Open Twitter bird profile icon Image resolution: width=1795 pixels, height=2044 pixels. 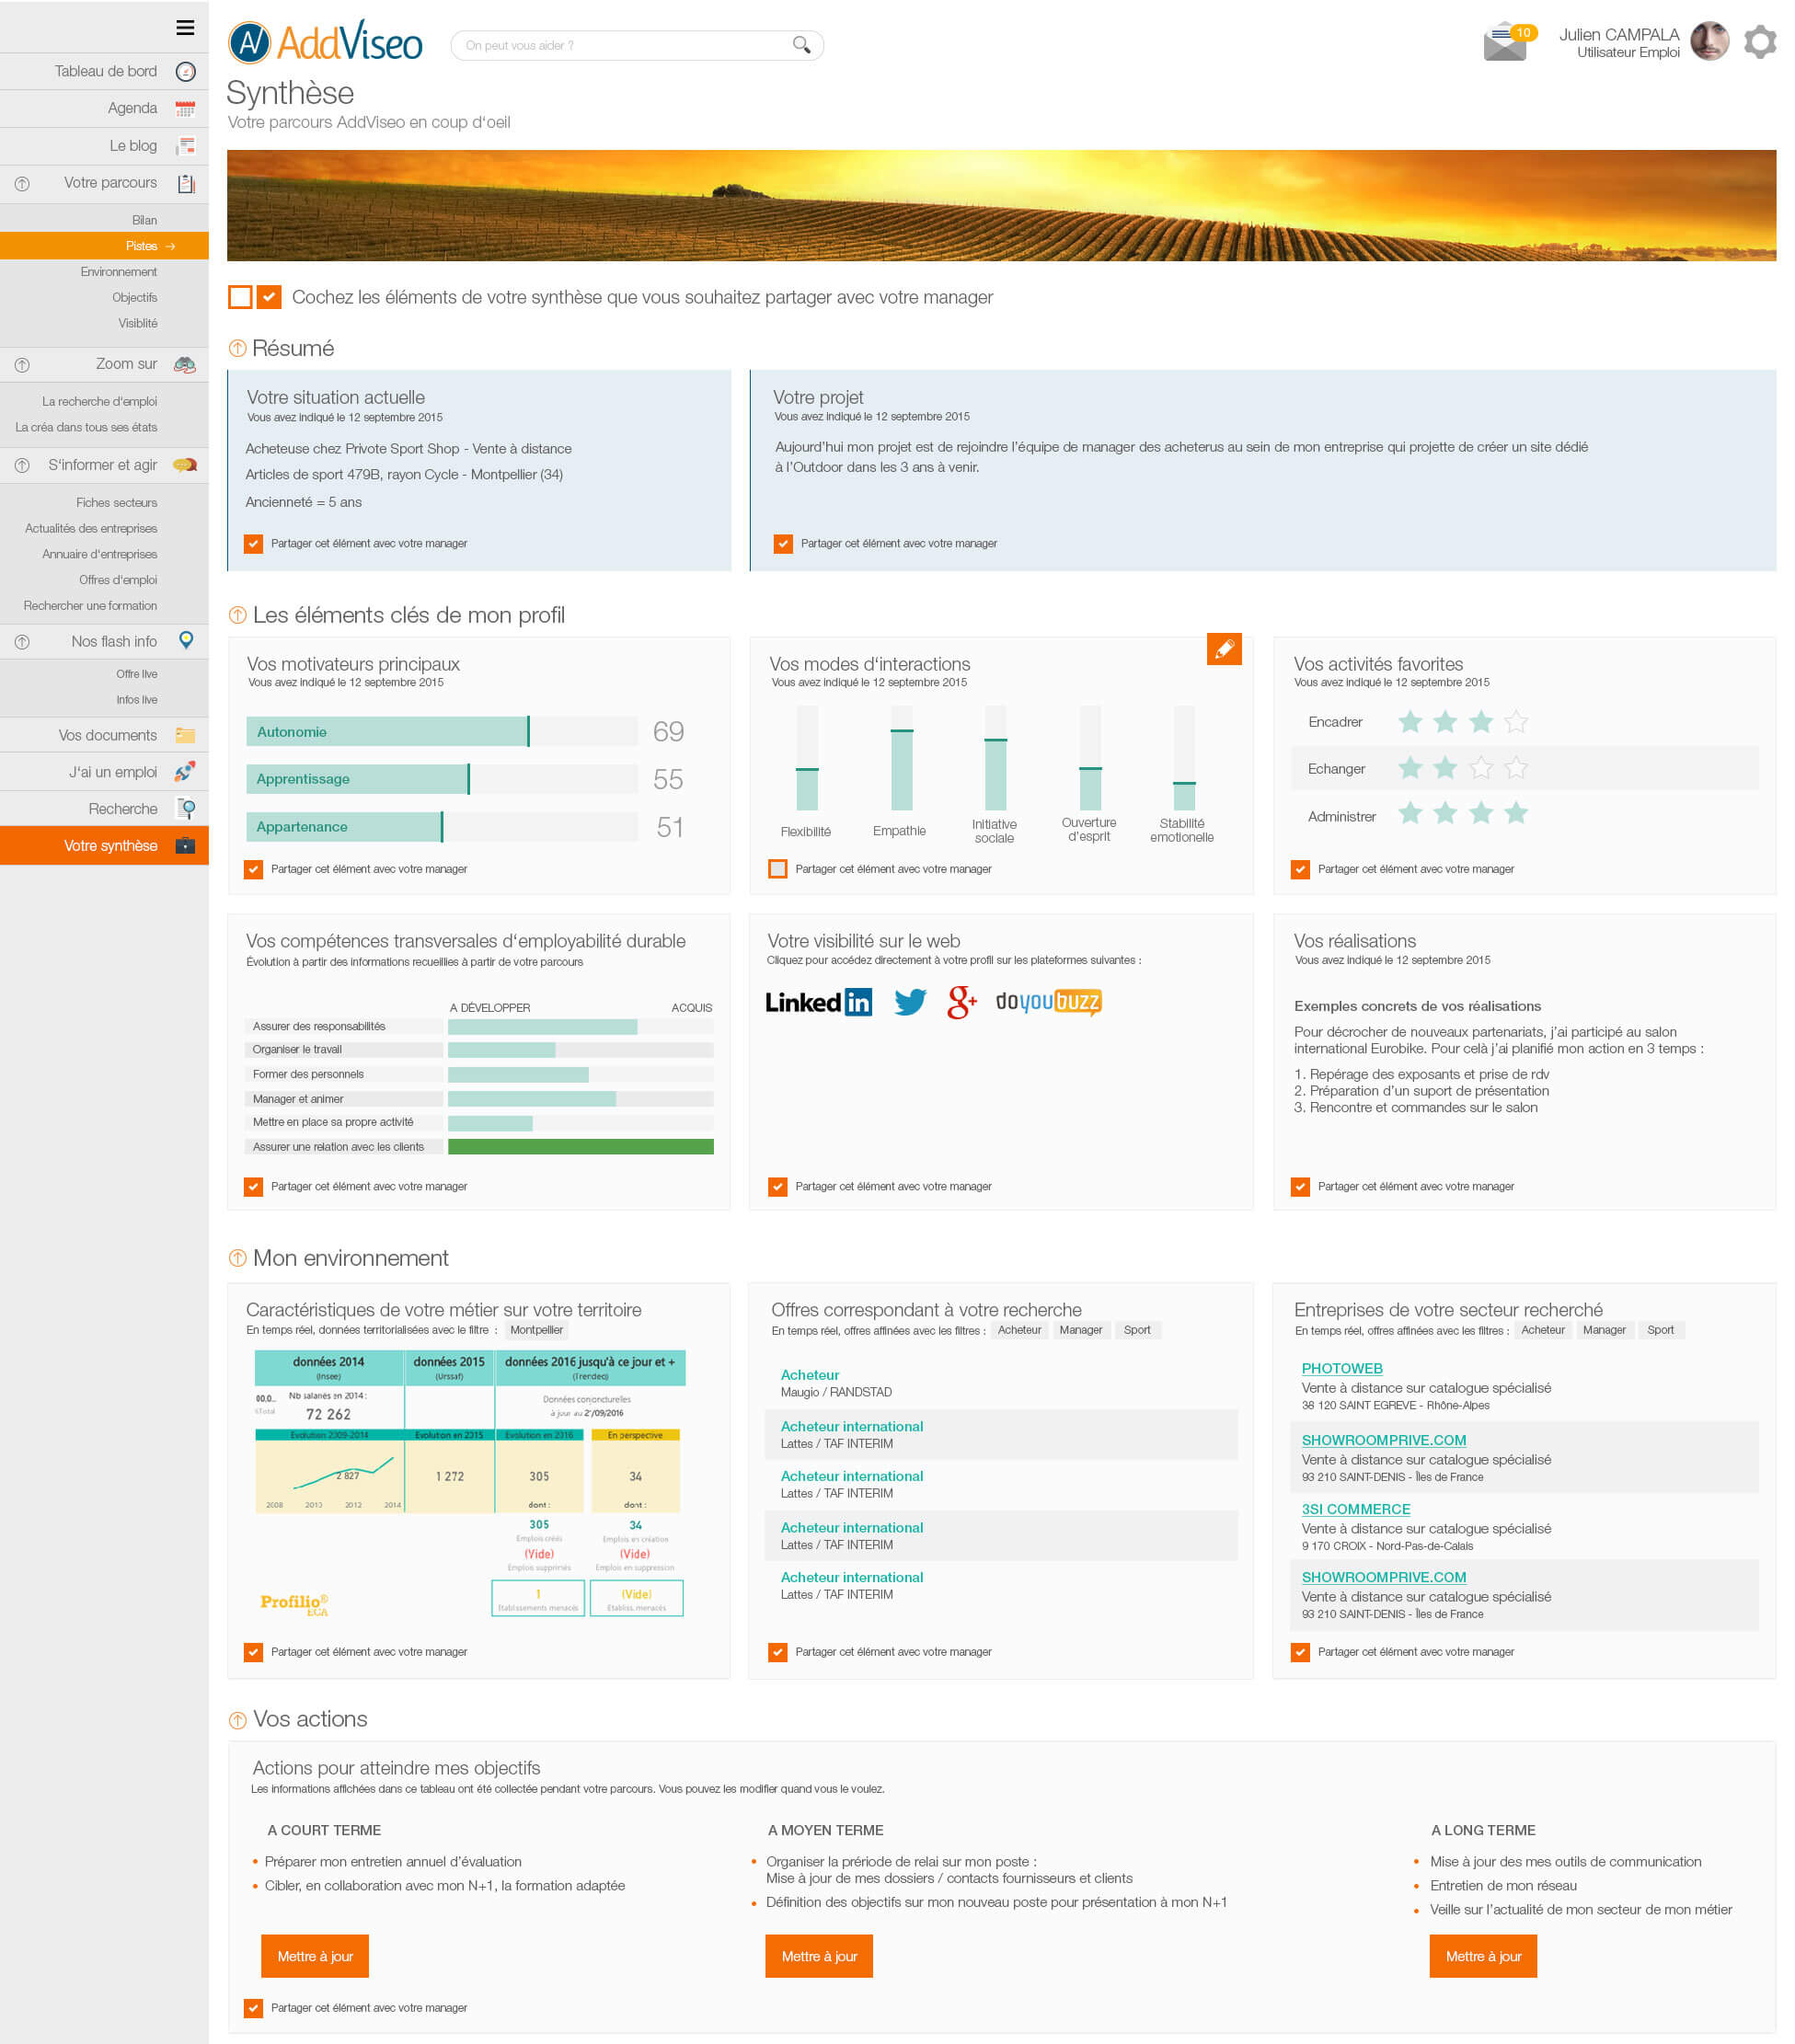point(909,1002)
